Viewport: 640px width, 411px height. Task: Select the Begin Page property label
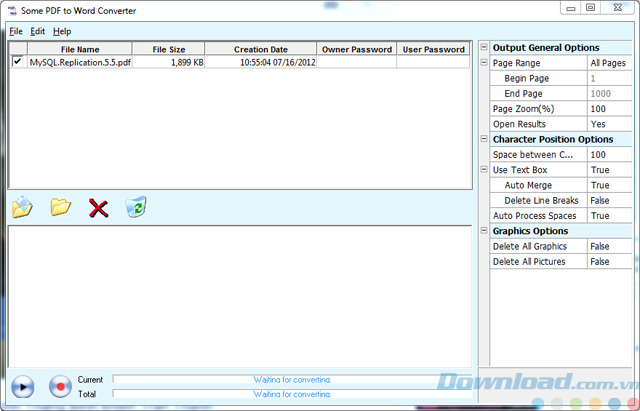coord(527,78)
